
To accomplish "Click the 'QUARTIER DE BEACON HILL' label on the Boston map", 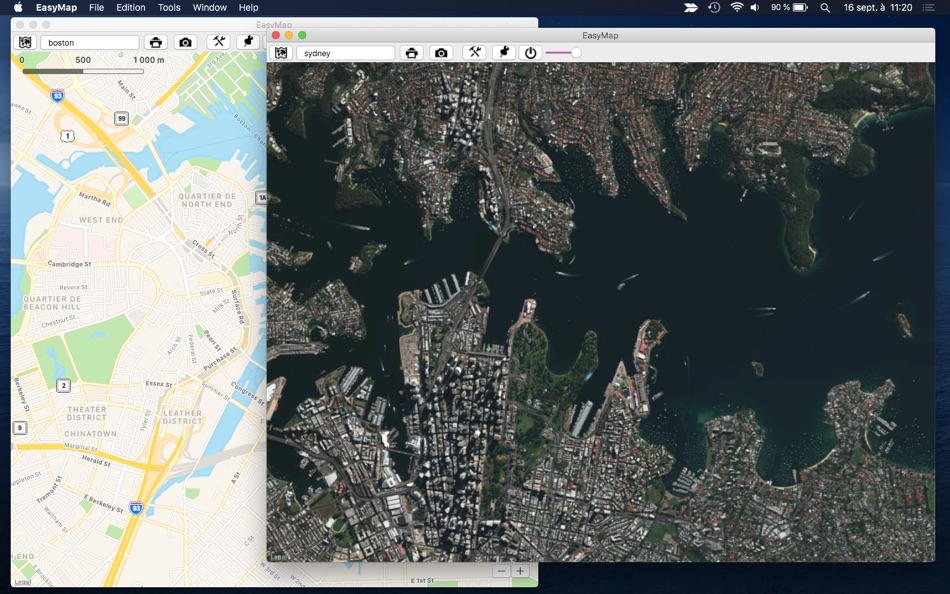I will [52, 303].
